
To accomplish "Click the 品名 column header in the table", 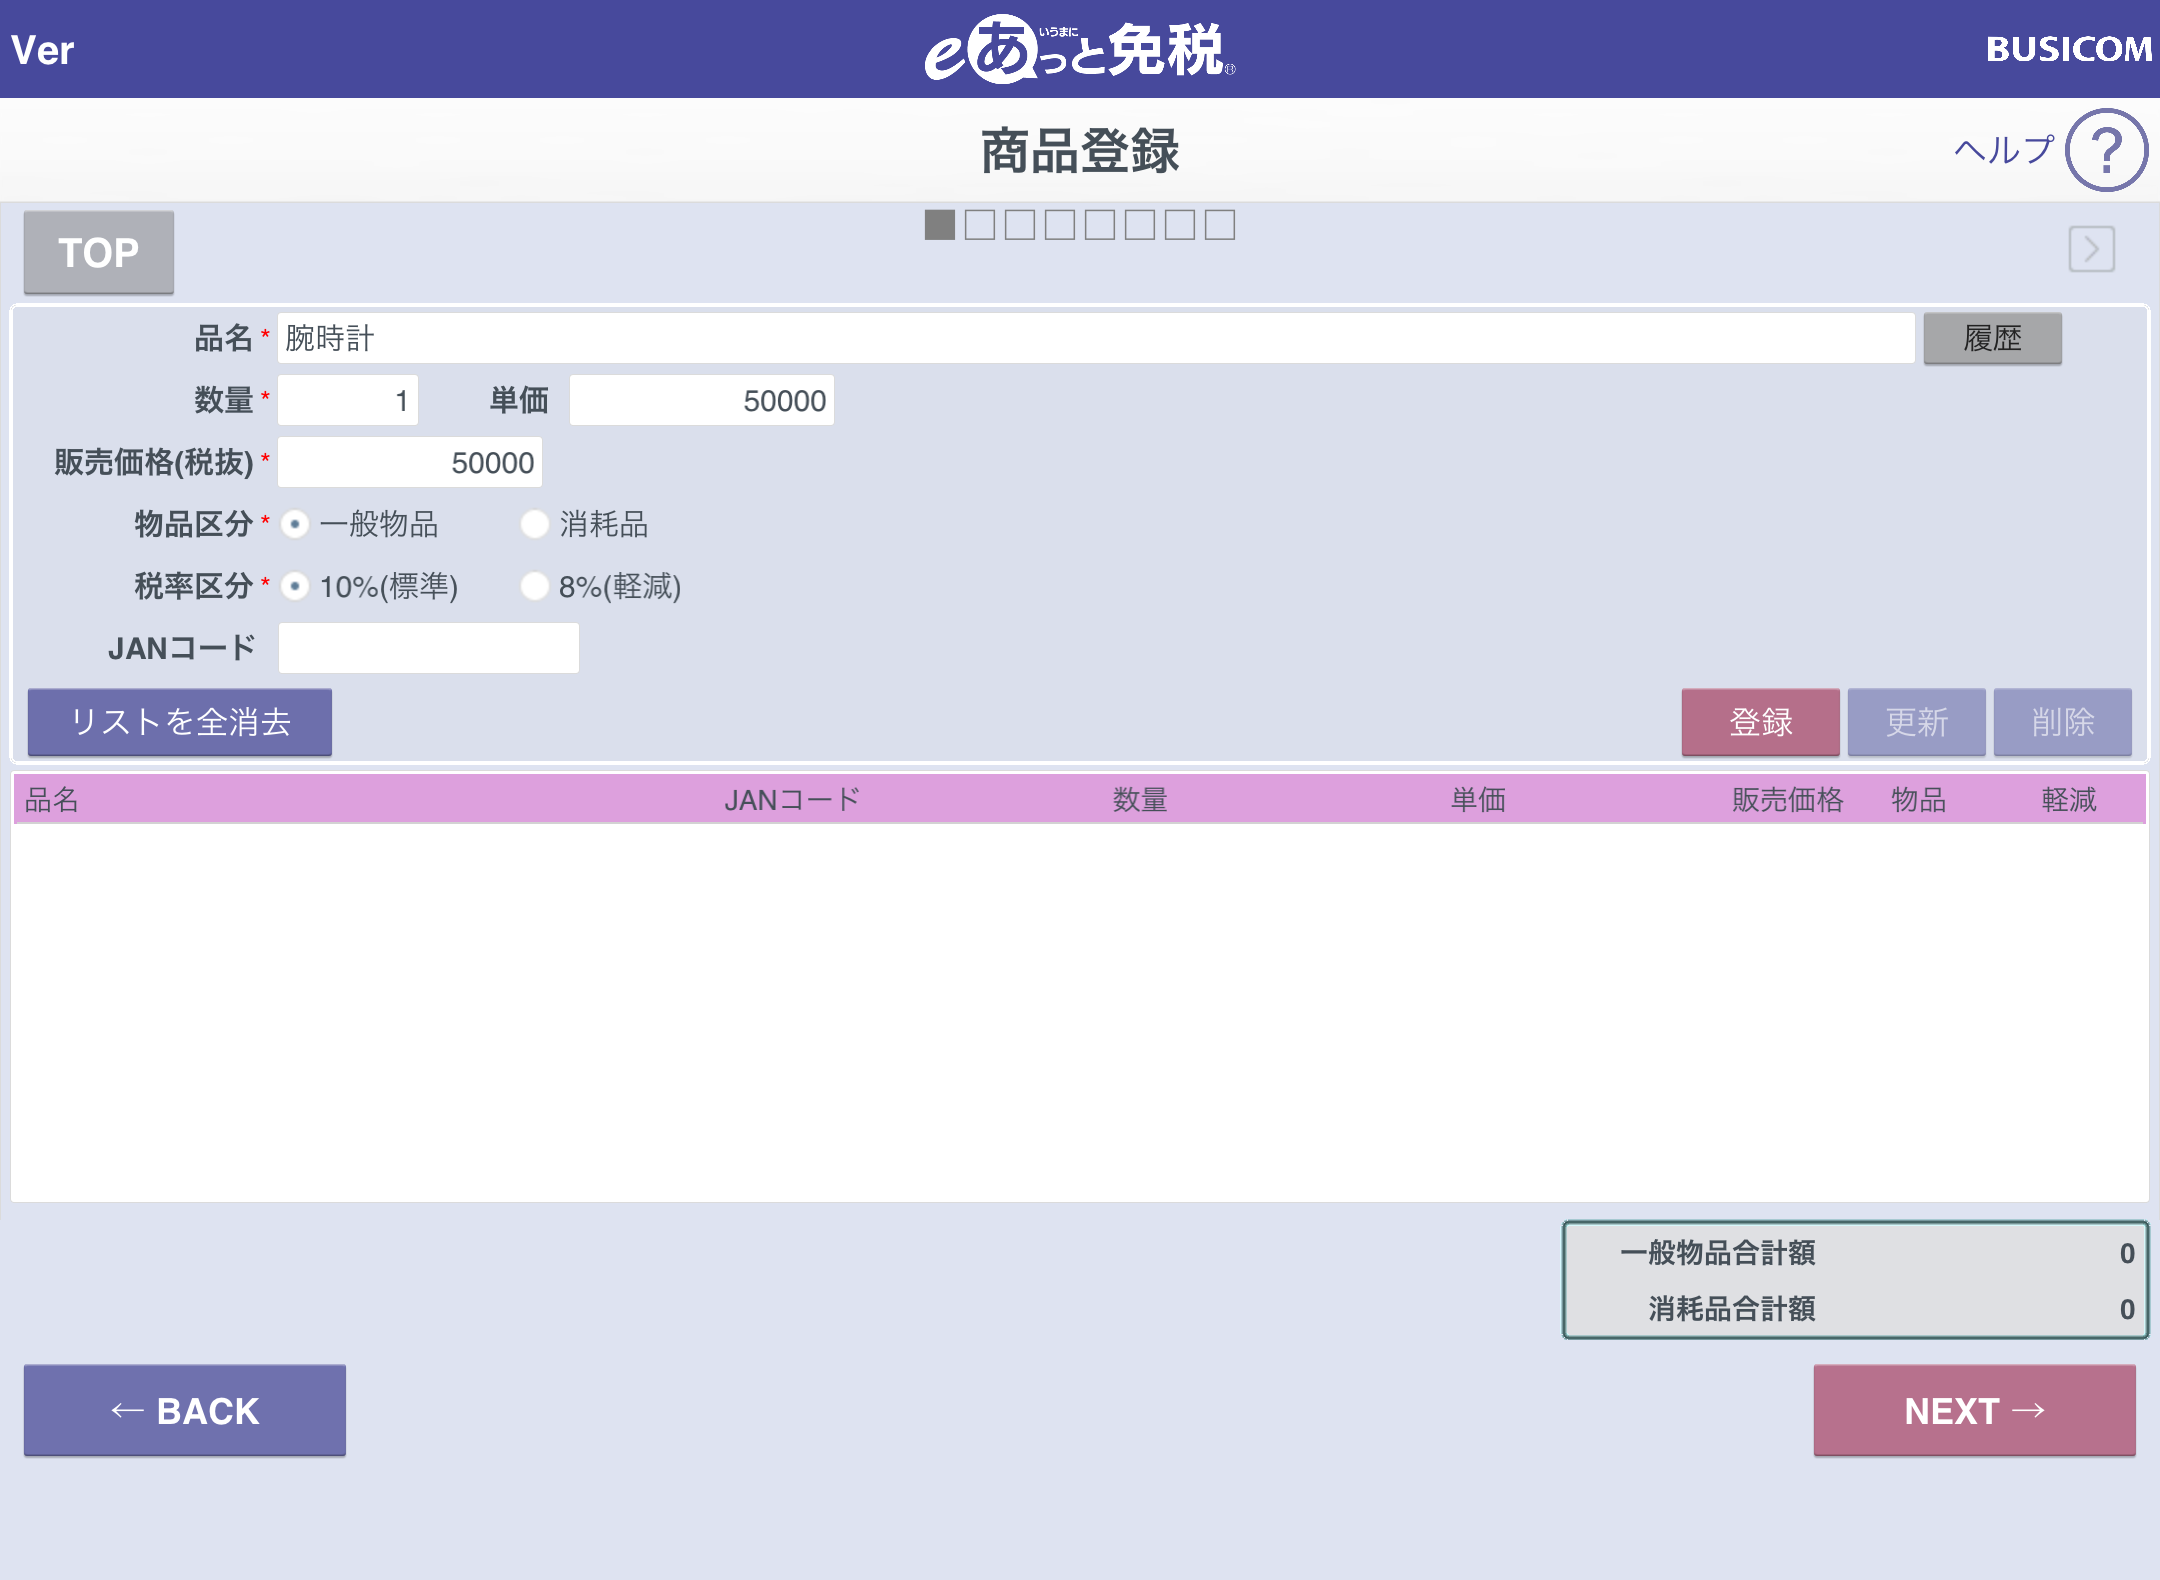I will point(52,799).
